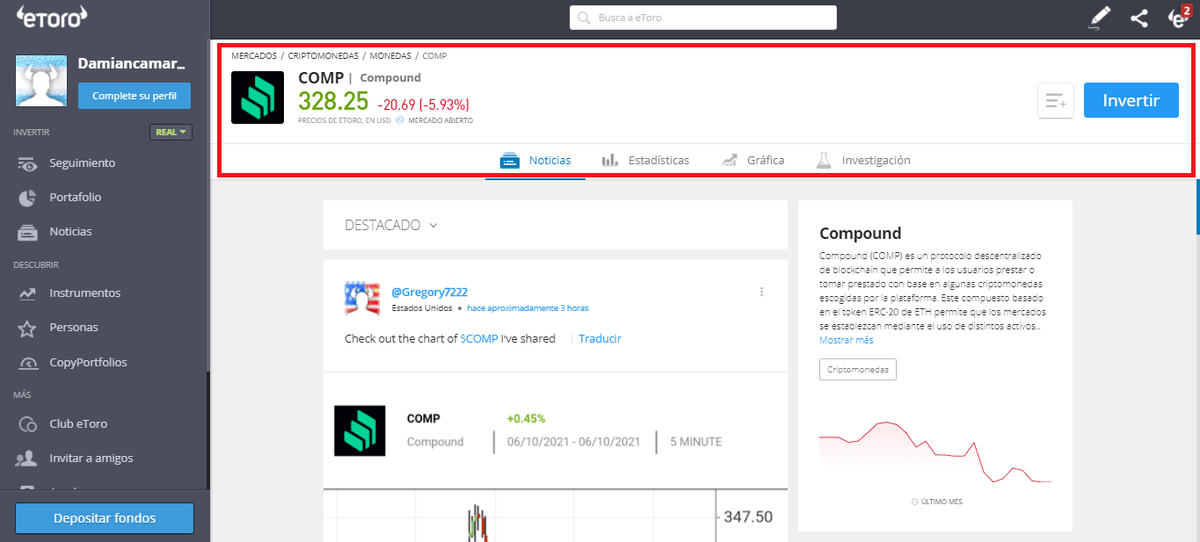Click CRIPTOMONEDAS in the breadcrumb
This screenshot has height=542, width=1200.
pos(321,56)
